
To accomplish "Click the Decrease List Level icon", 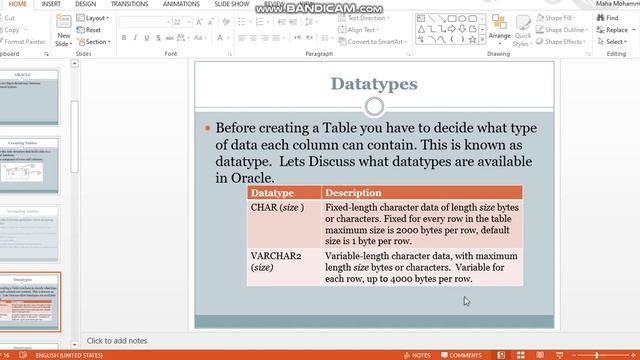I will (x=281, y=22).
